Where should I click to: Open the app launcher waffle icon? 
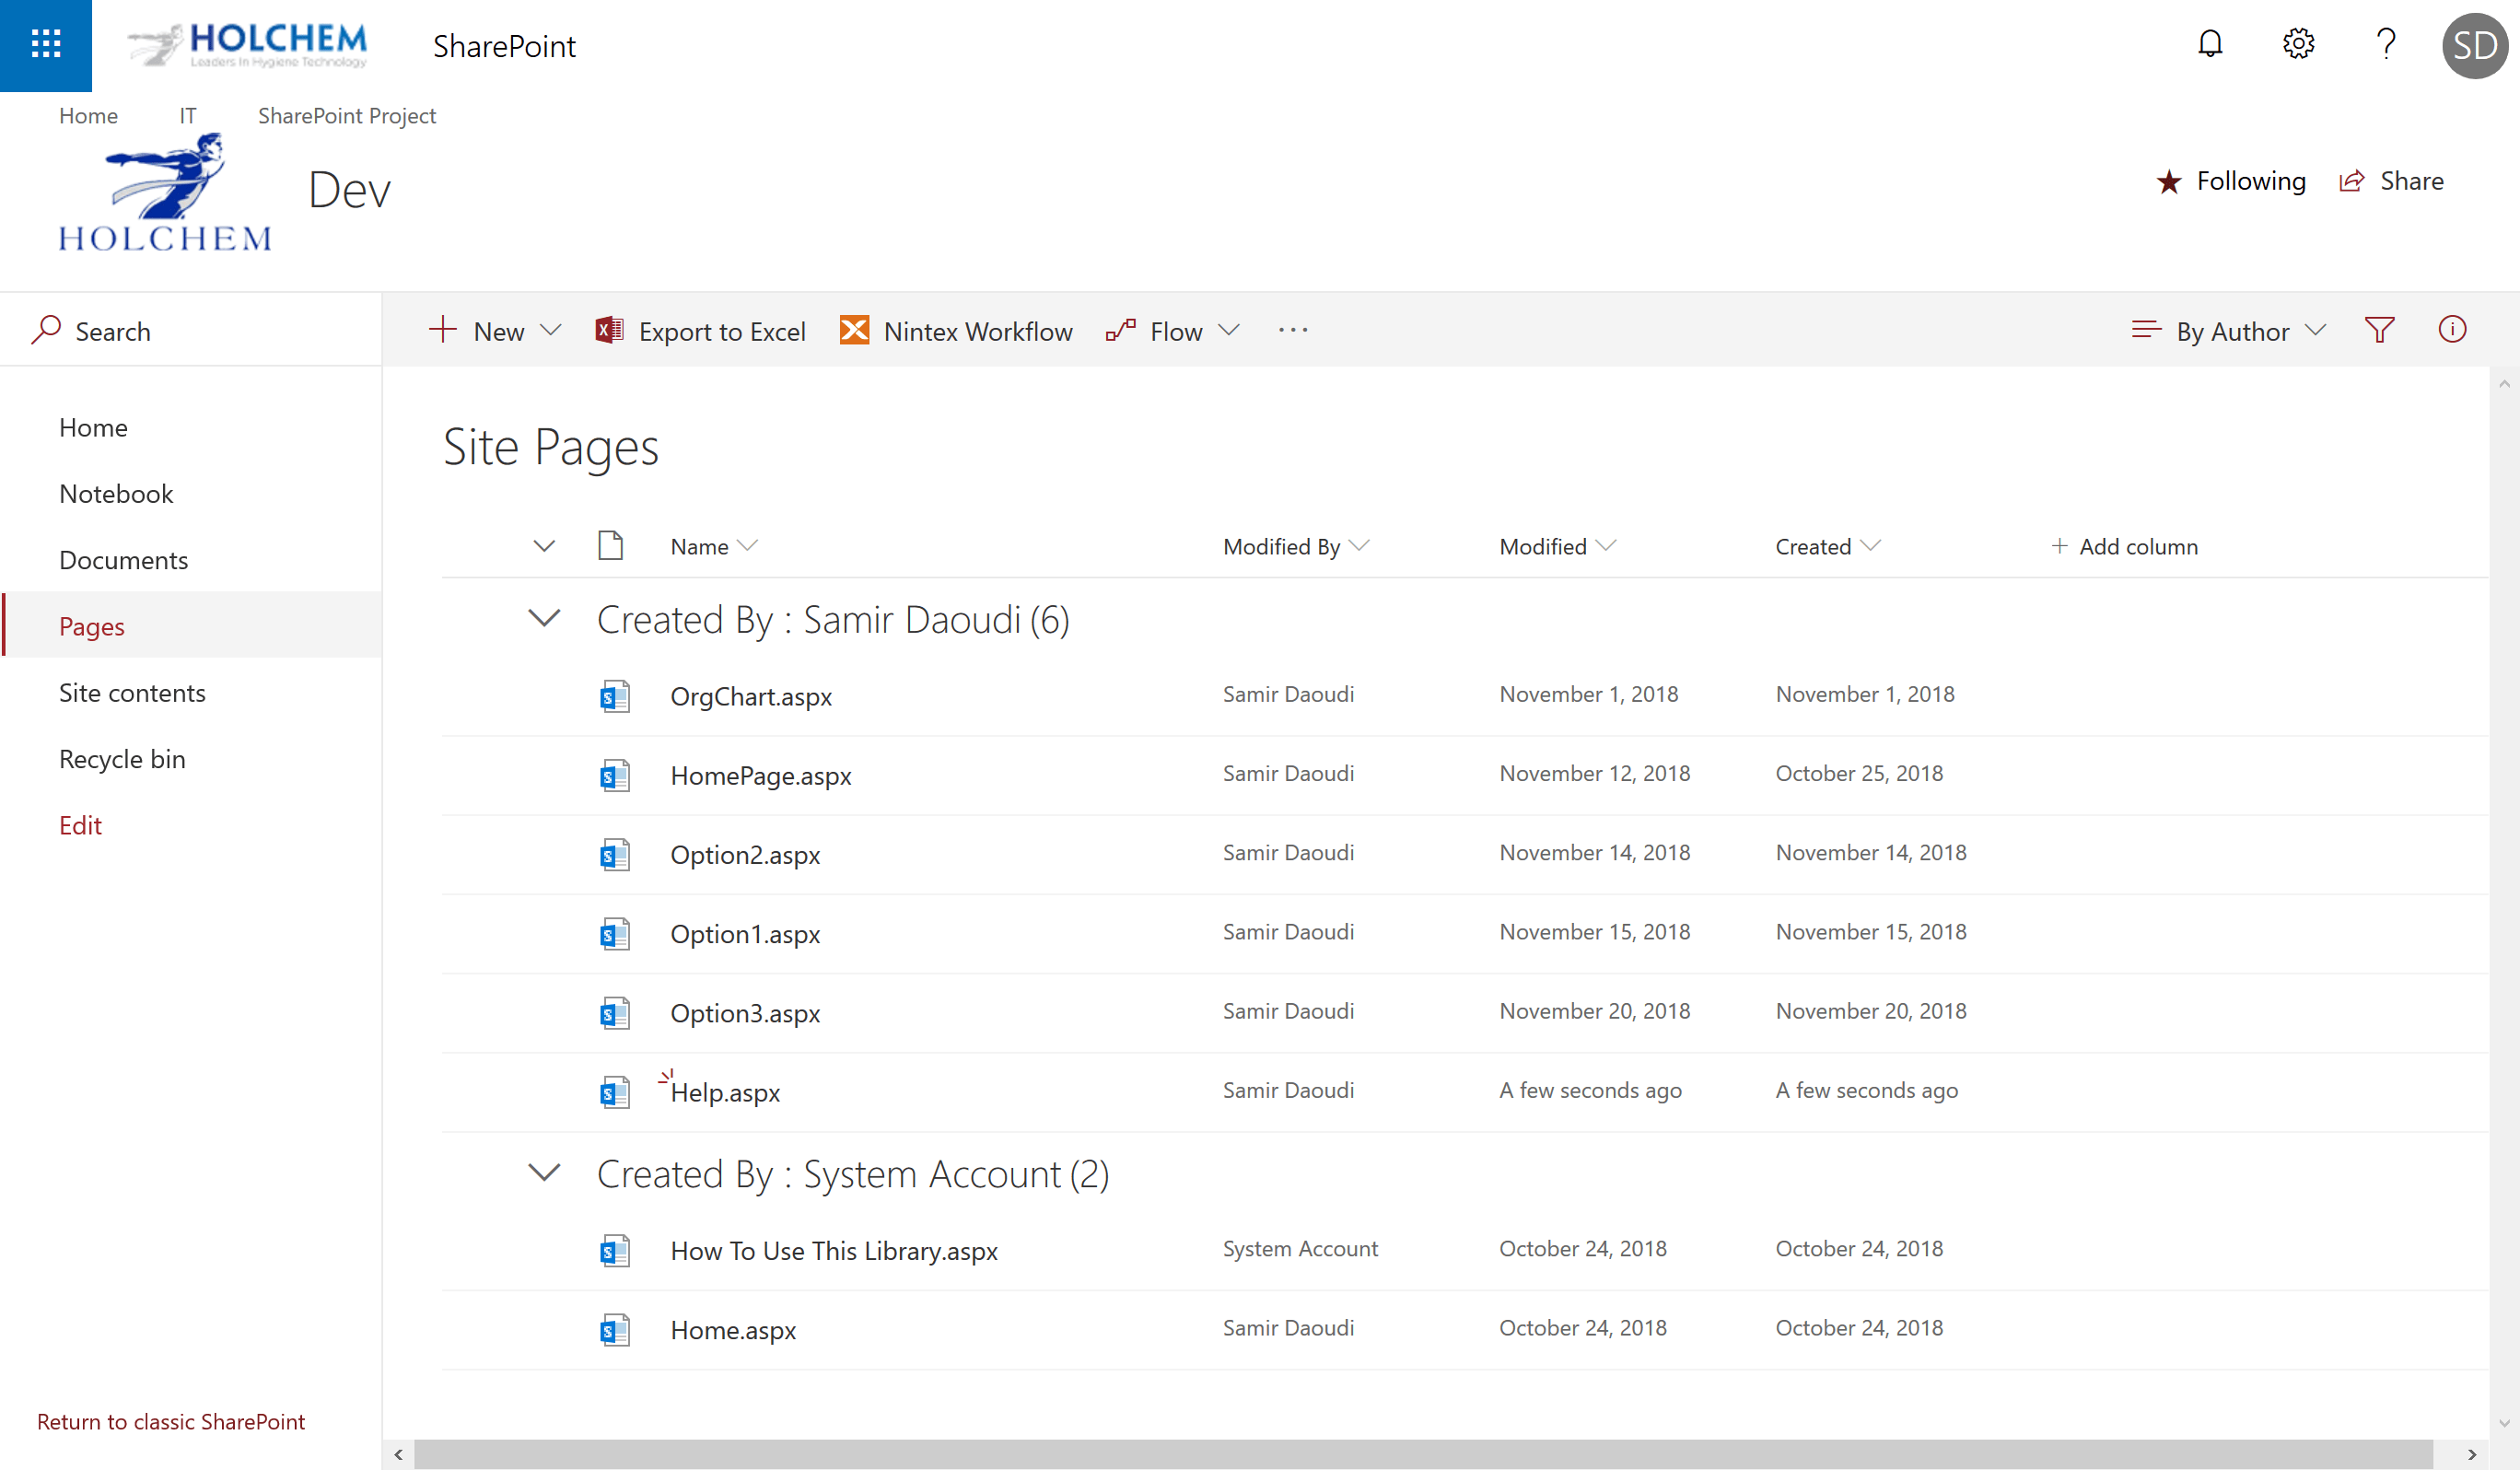click(x=46, y=45)
